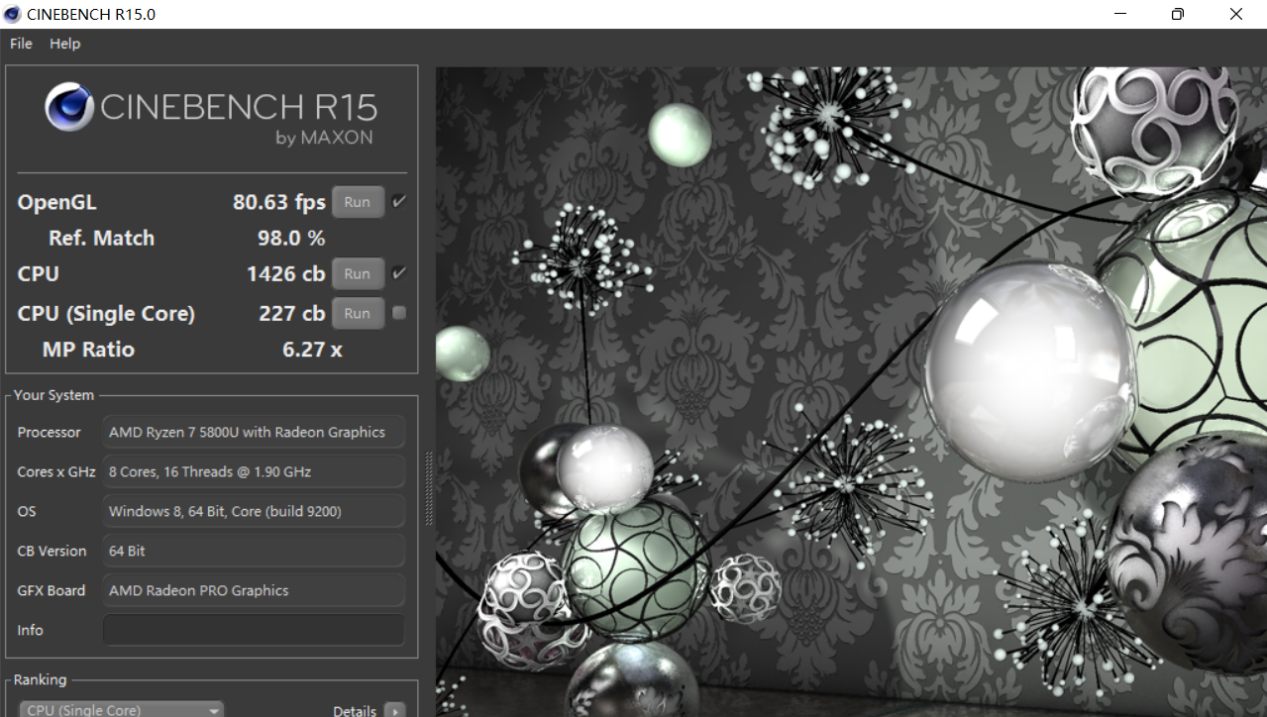The image size is (1267, 717).
Task: Run the CPU (Single Core) test
Action: coord(357,313)
